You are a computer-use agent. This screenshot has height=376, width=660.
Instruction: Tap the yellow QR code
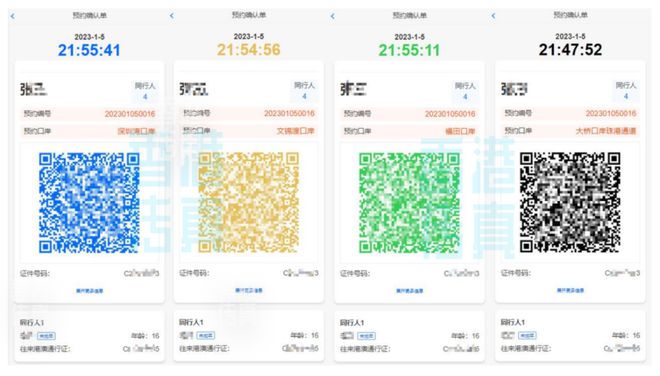pyautogui.click(x=249, y=203)
